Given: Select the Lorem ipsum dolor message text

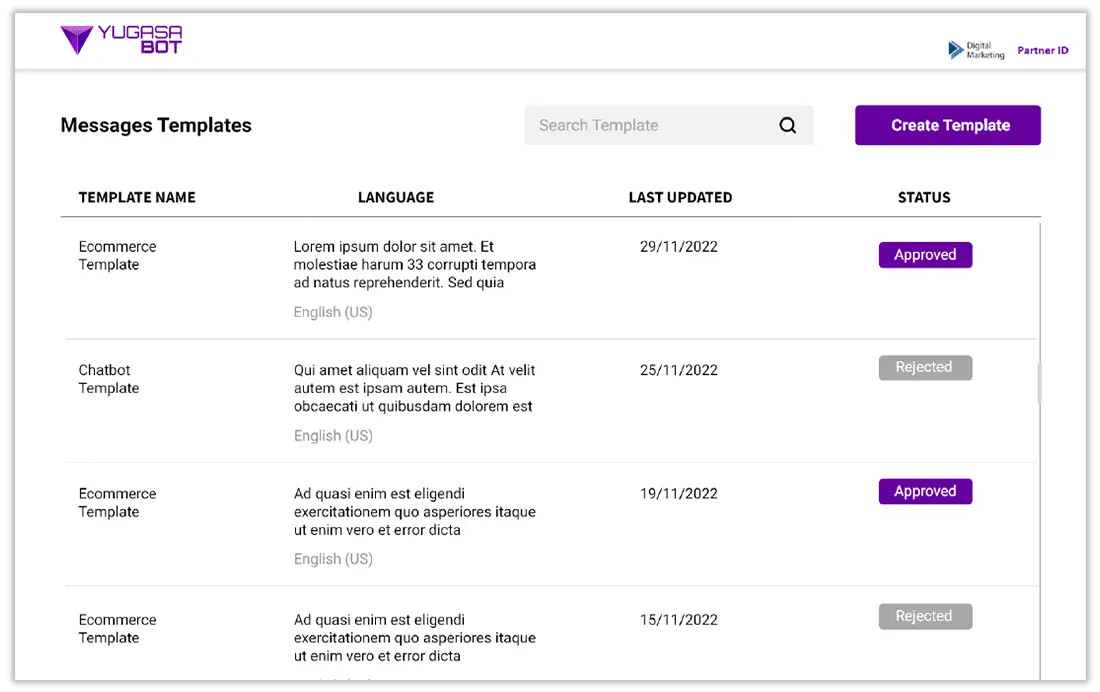Looking at the screenshot, I should click(x=415, y=265).
